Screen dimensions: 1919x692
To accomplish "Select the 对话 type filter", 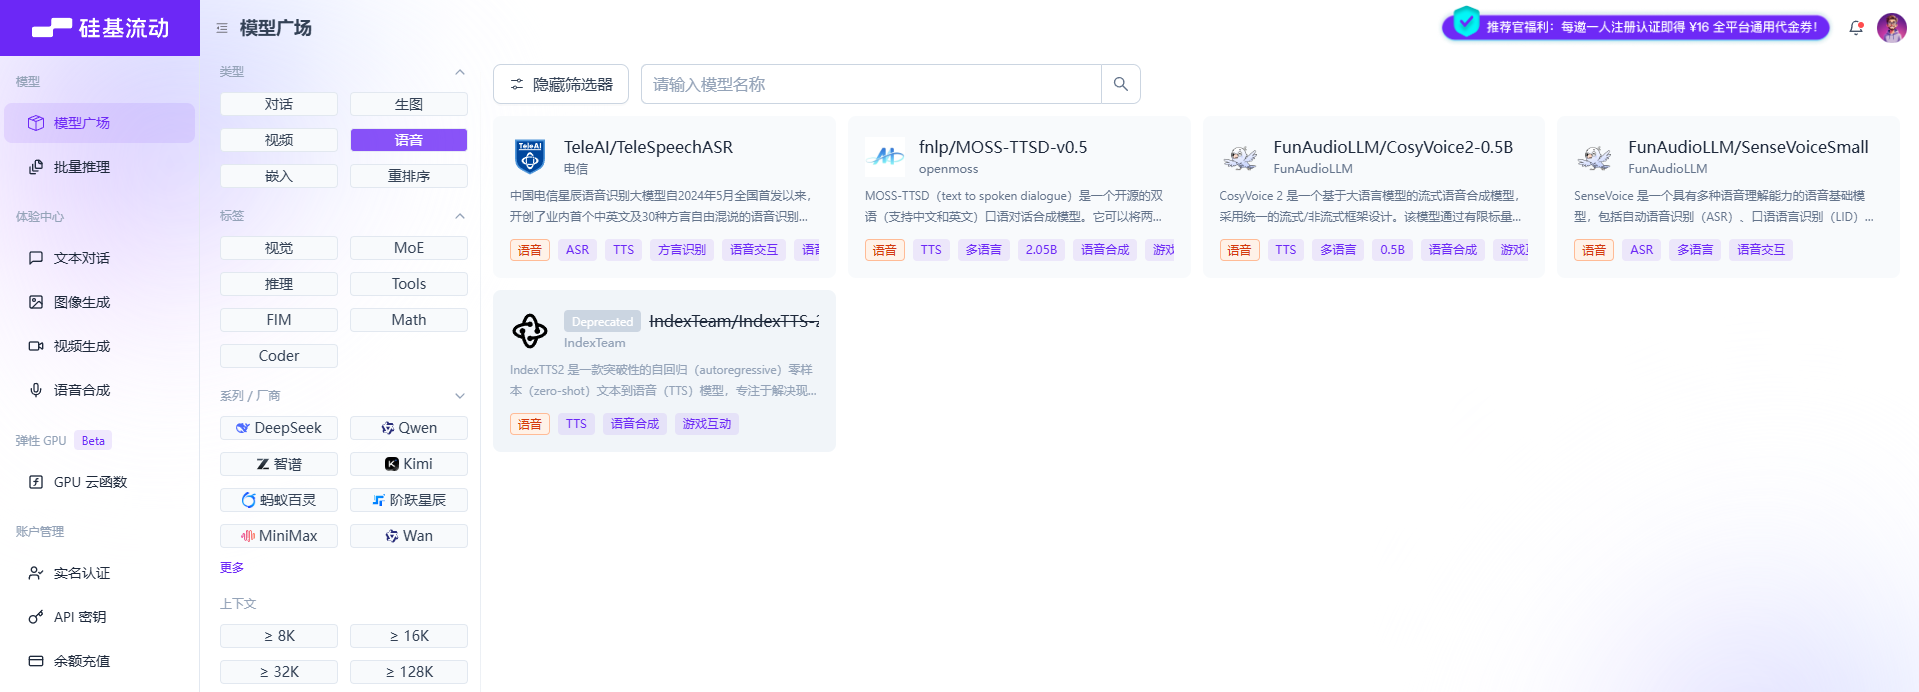I will click(x=279, y=104).
